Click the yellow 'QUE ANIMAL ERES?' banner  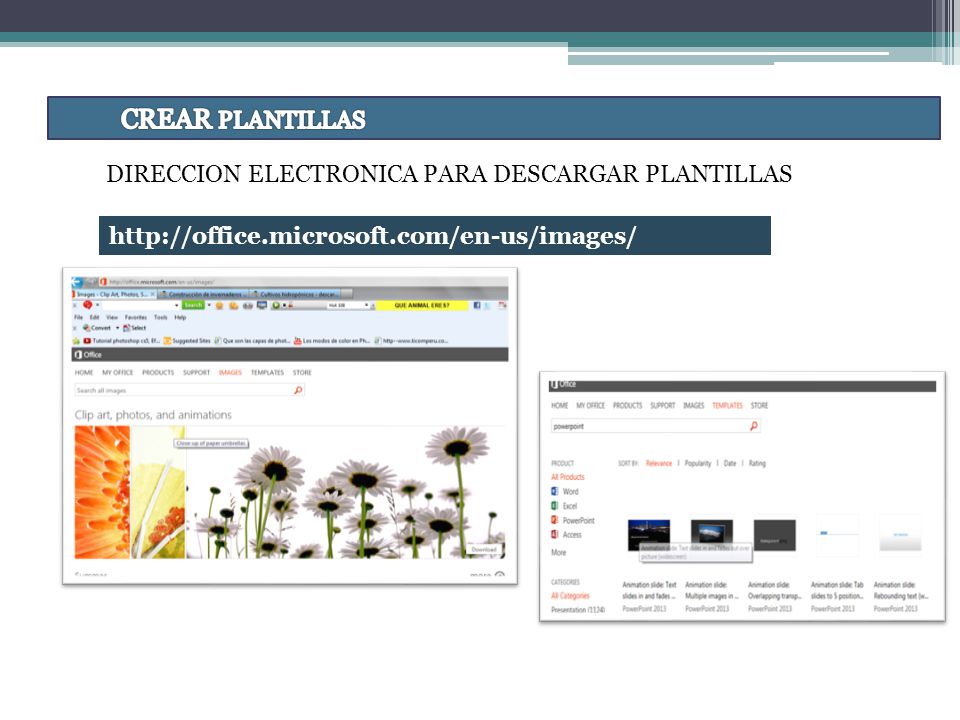[422, 305]
